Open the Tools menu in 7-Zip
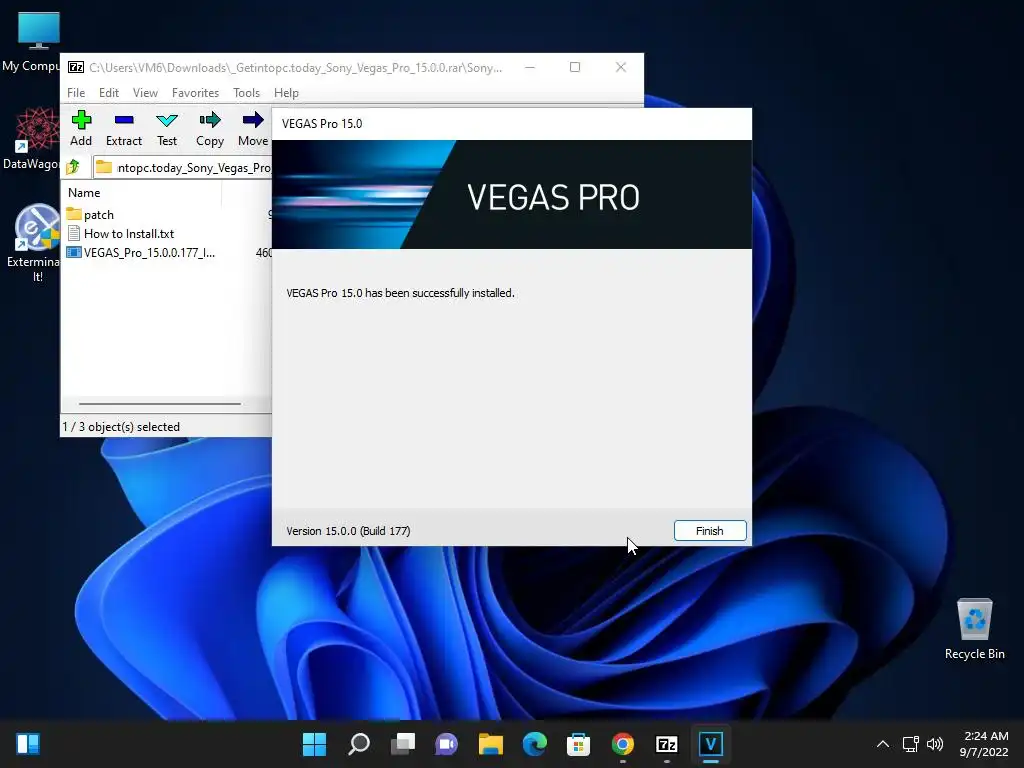This screenshot has height=768, width=1024. [x=246, y=93]
